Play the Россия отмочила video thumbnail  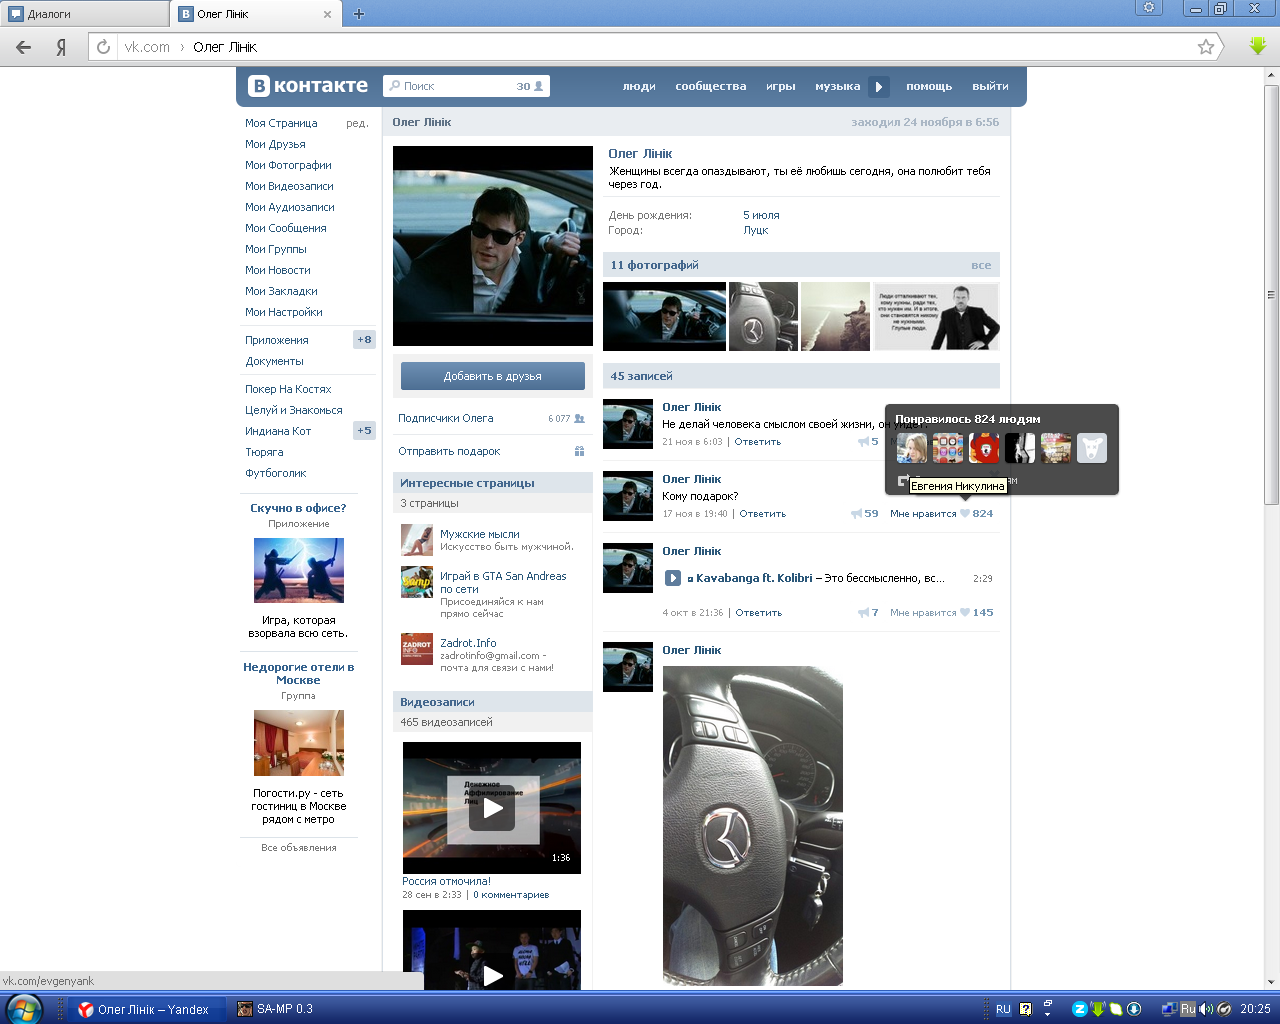pyautogui.click(x=492, y=807)
